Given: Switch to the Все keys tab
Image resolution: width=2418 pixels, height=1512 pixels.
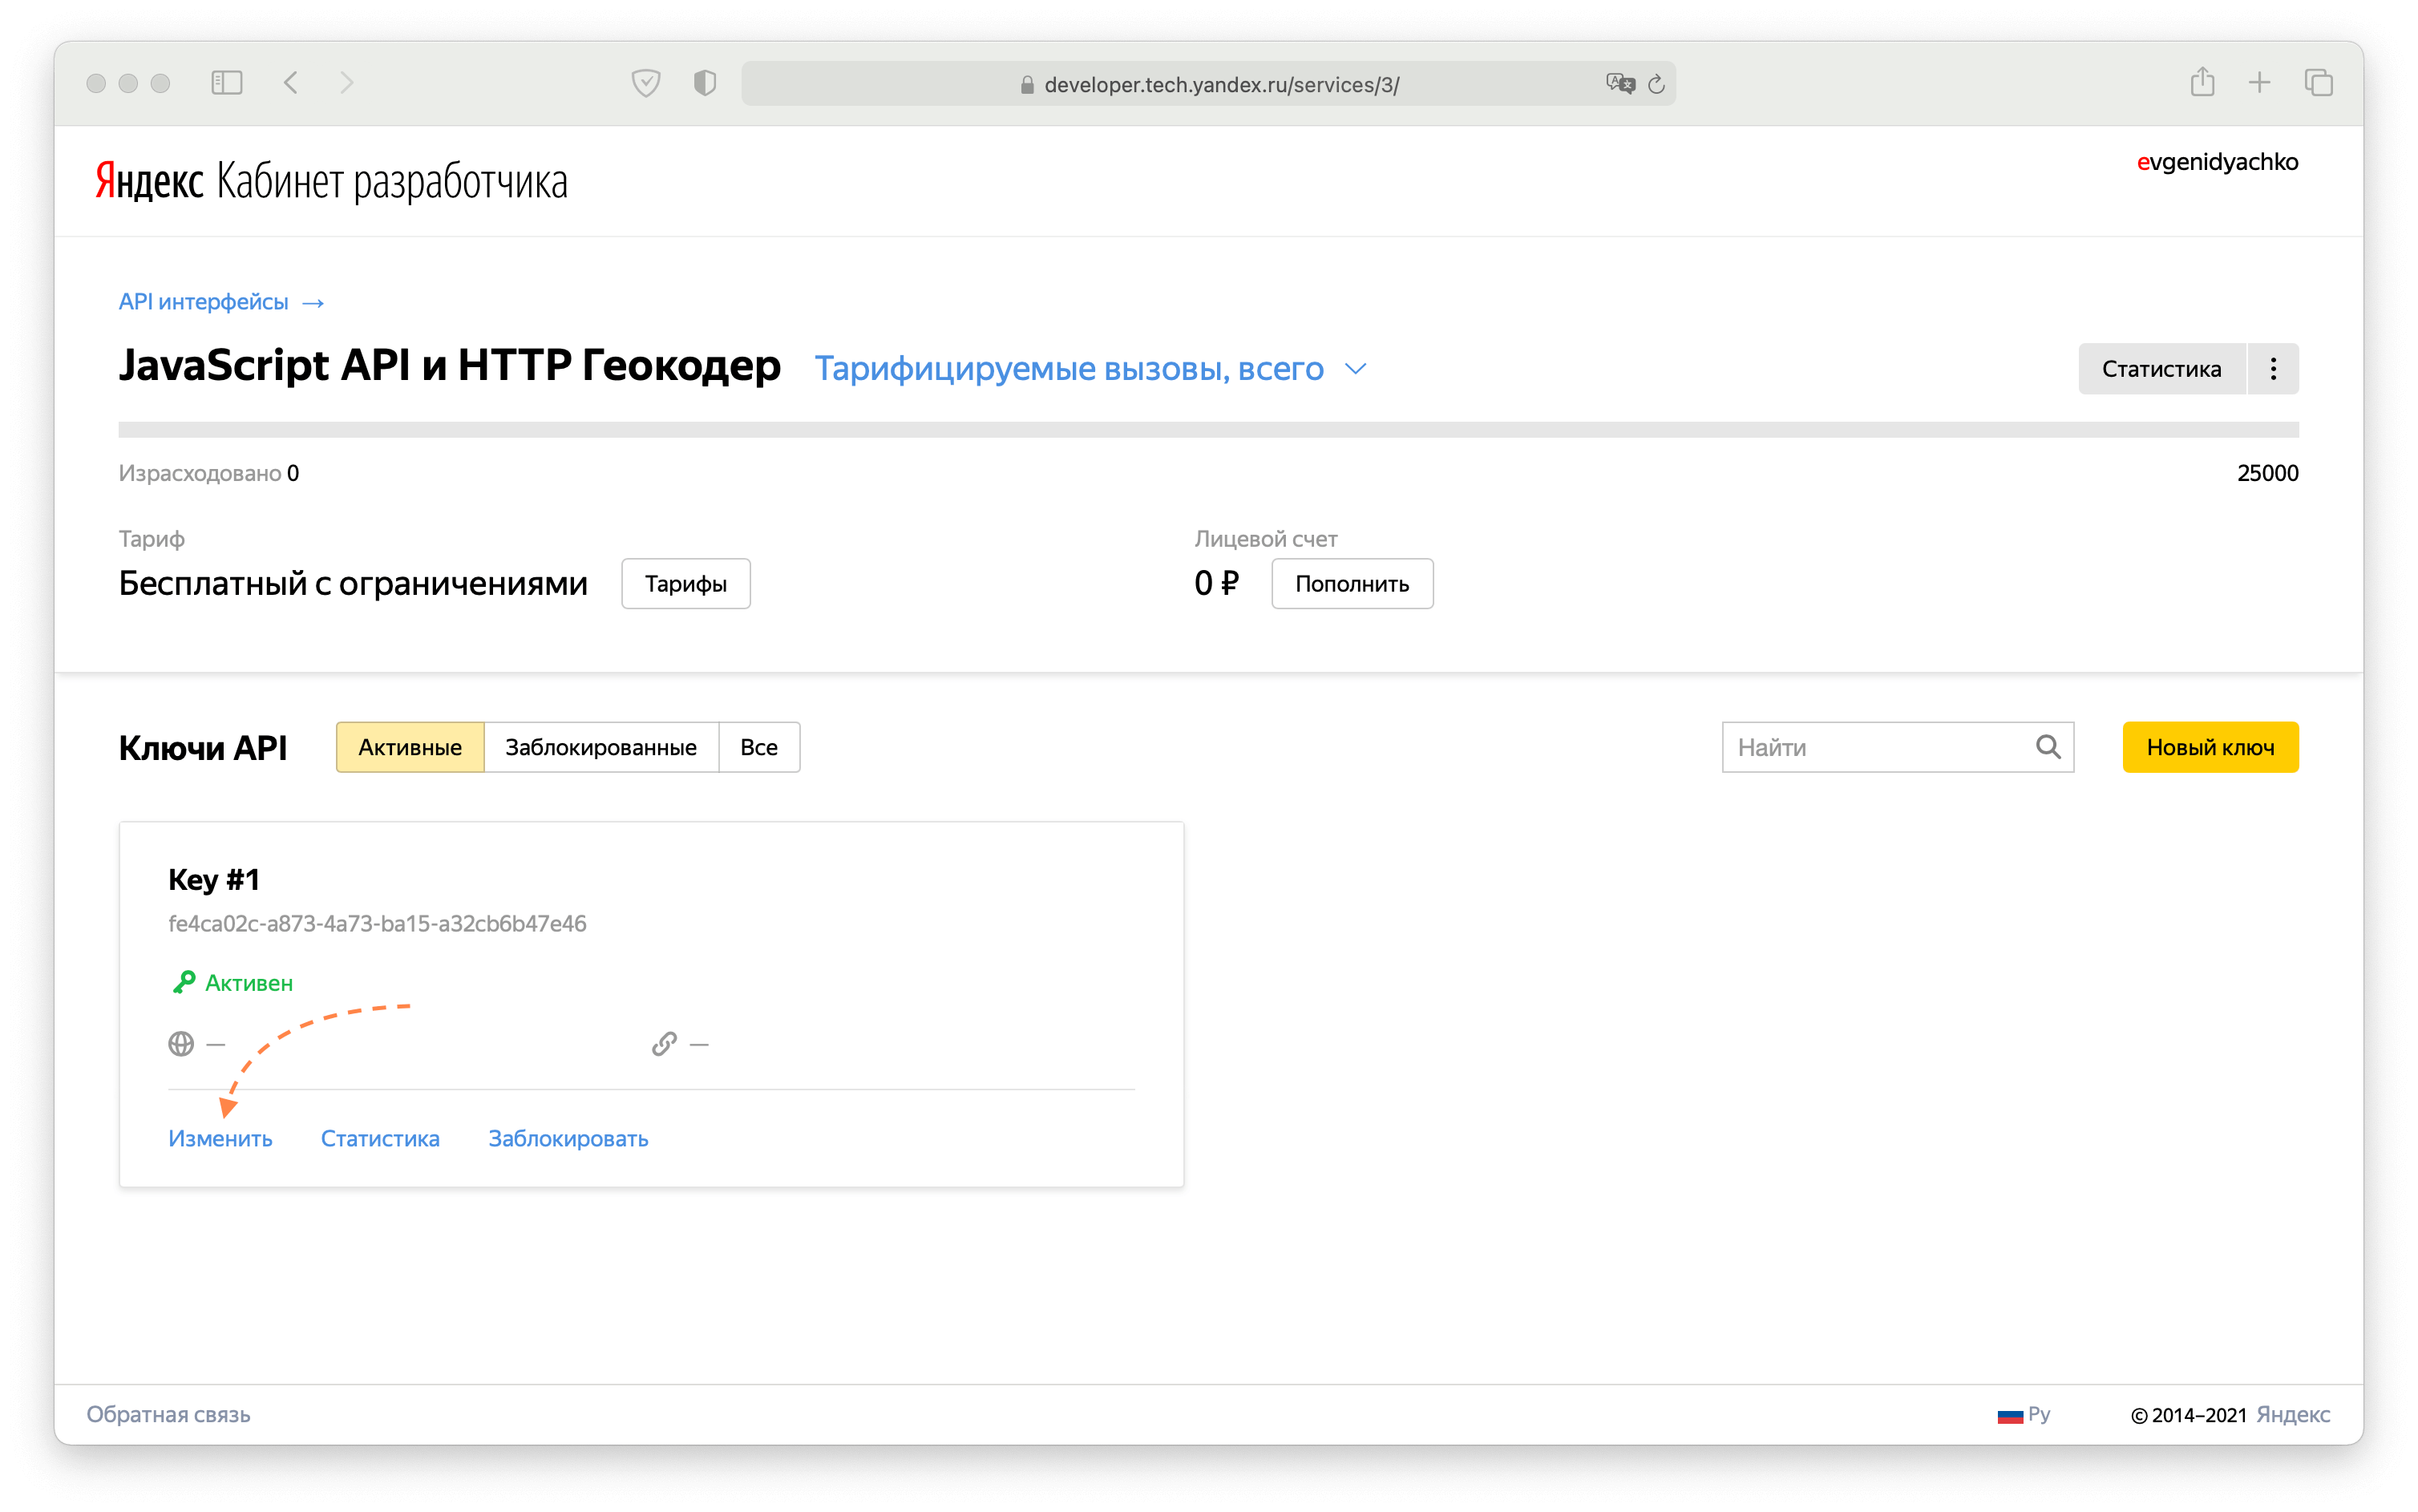Looking at the screenshot, I should [759, 747].
